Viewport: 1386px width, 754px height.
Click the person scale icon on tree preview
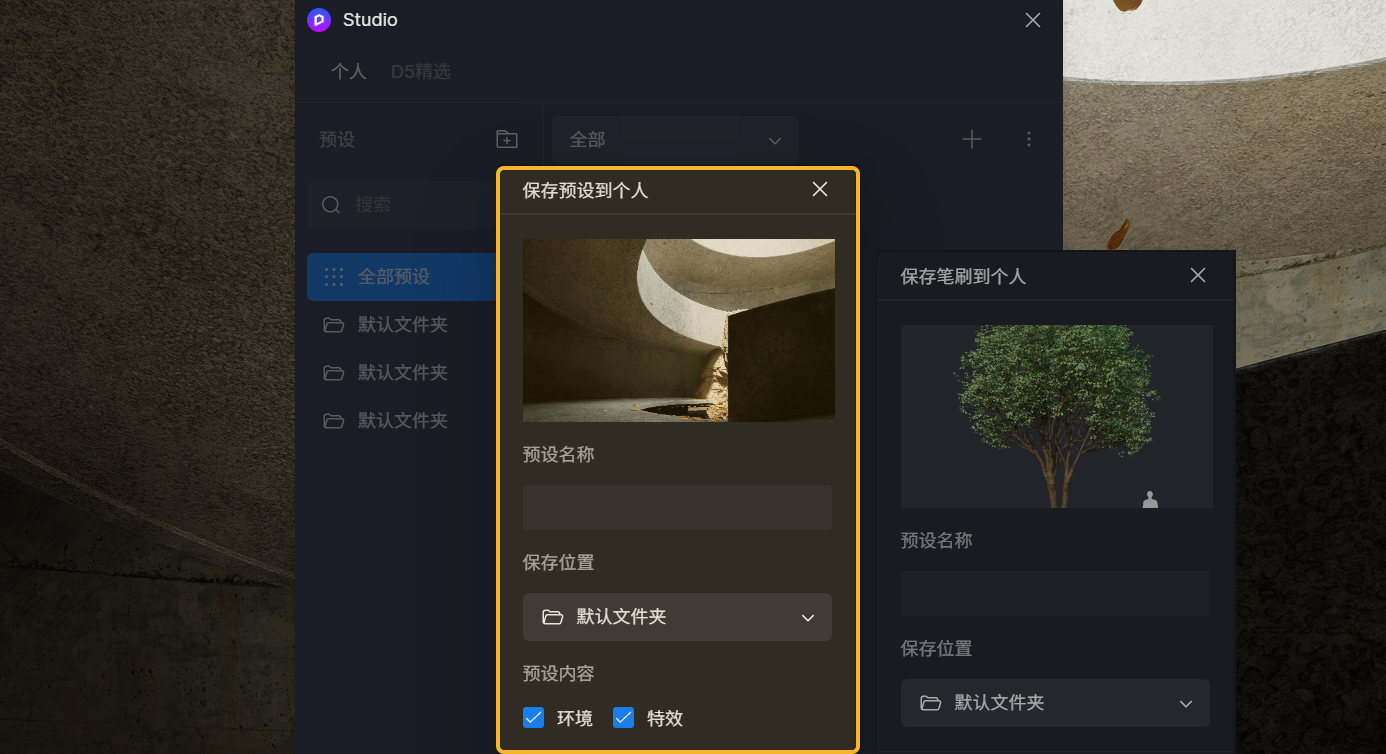(x=1150, y=499)
